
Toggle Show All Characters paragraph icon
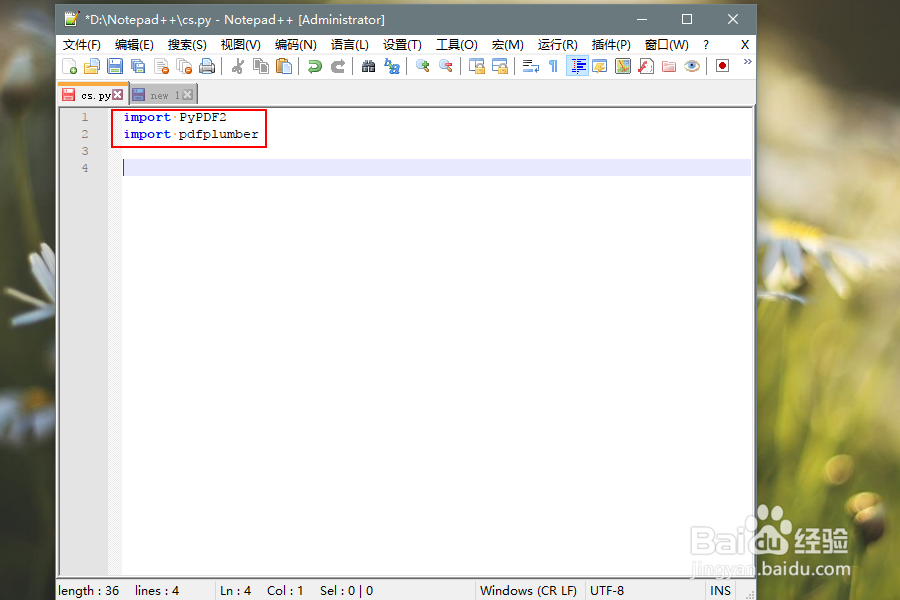553,65
